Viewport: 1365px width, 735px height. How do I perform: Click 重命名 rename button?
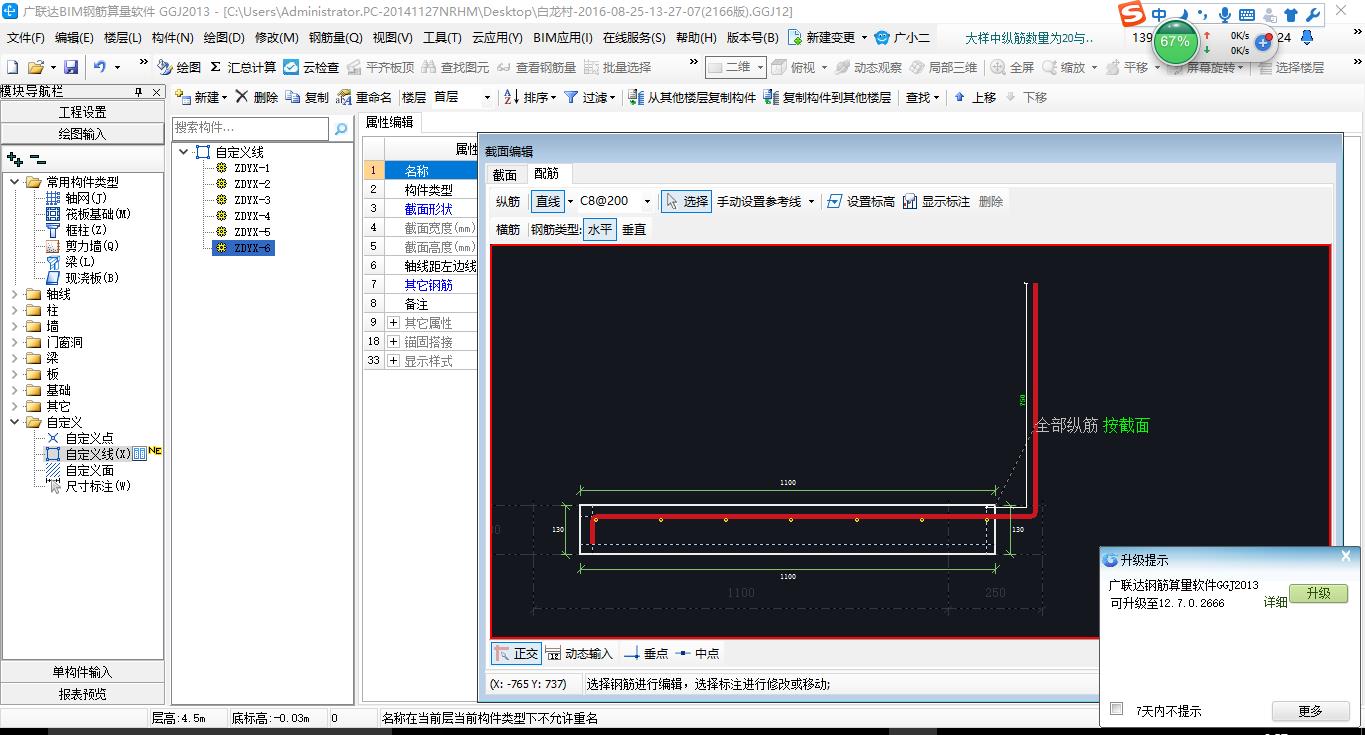(x=365, y=97)
